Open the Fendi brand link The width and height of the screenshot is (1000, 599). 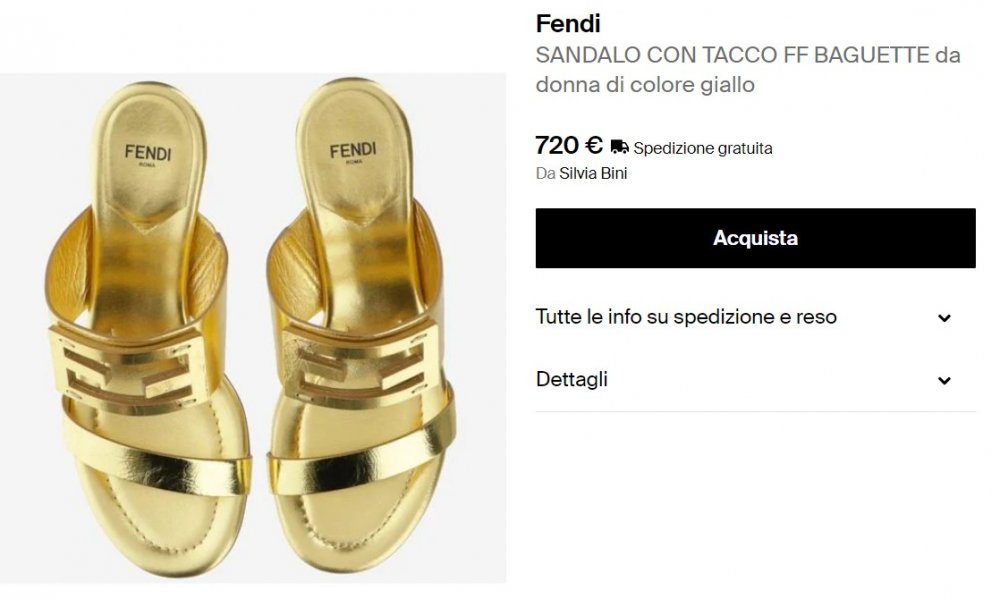click(568, 24)
